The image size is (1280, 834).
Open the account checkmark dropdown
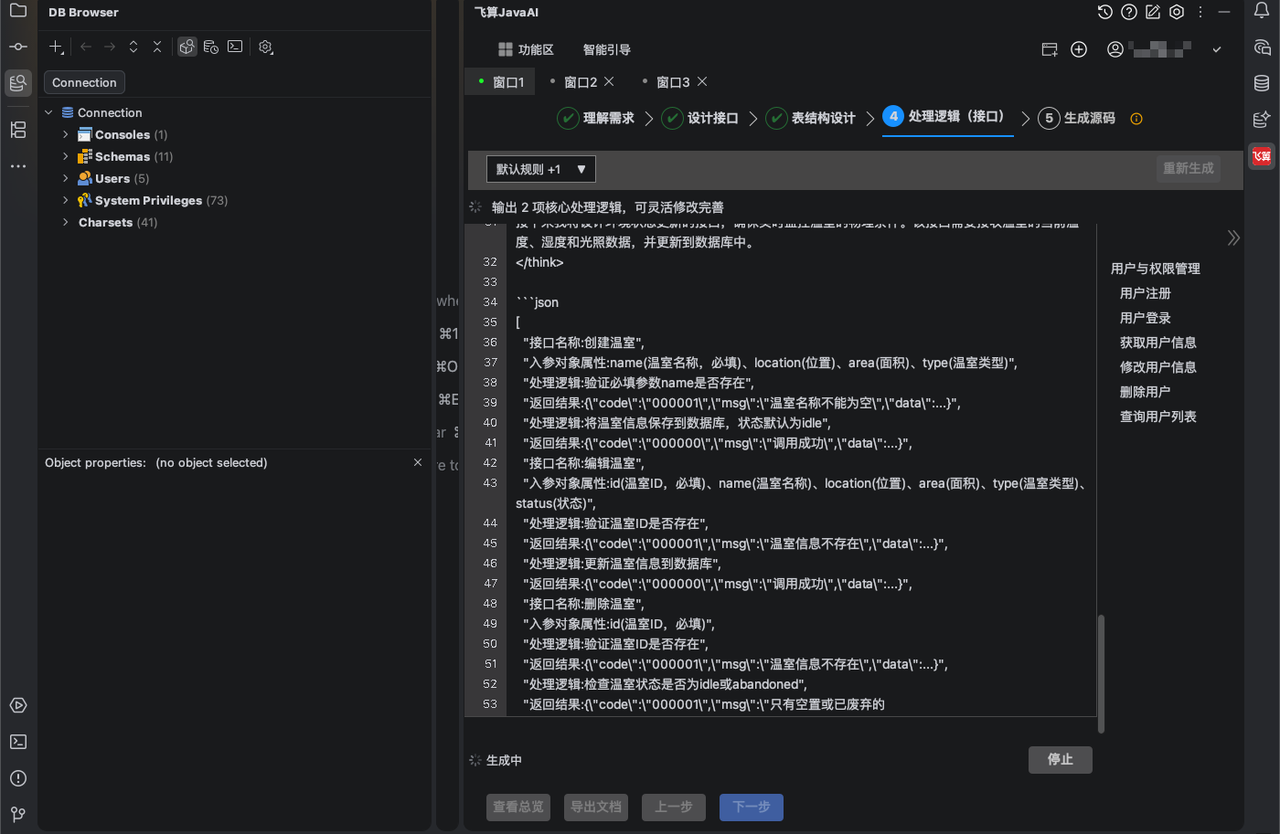(x=1217, y=49)
